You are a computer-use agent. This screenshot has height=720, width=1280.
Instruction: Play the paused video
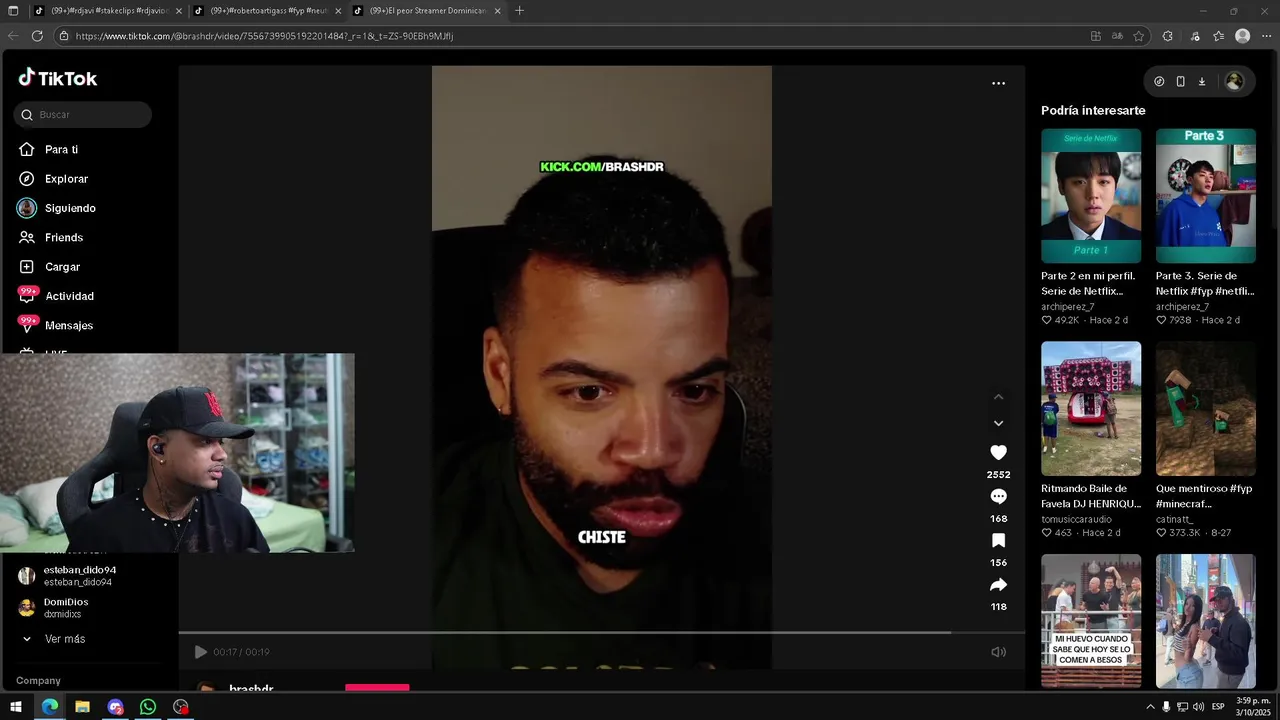tap(200, 652)
